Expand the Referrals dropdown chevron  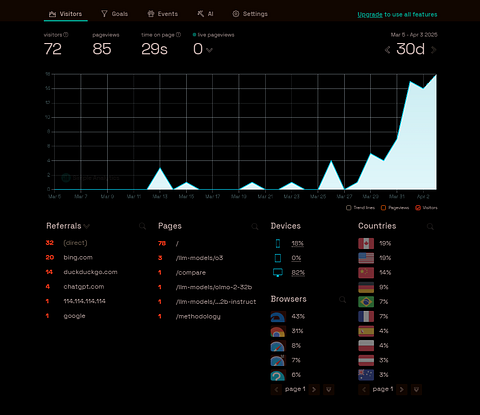(x=87, y=227)
